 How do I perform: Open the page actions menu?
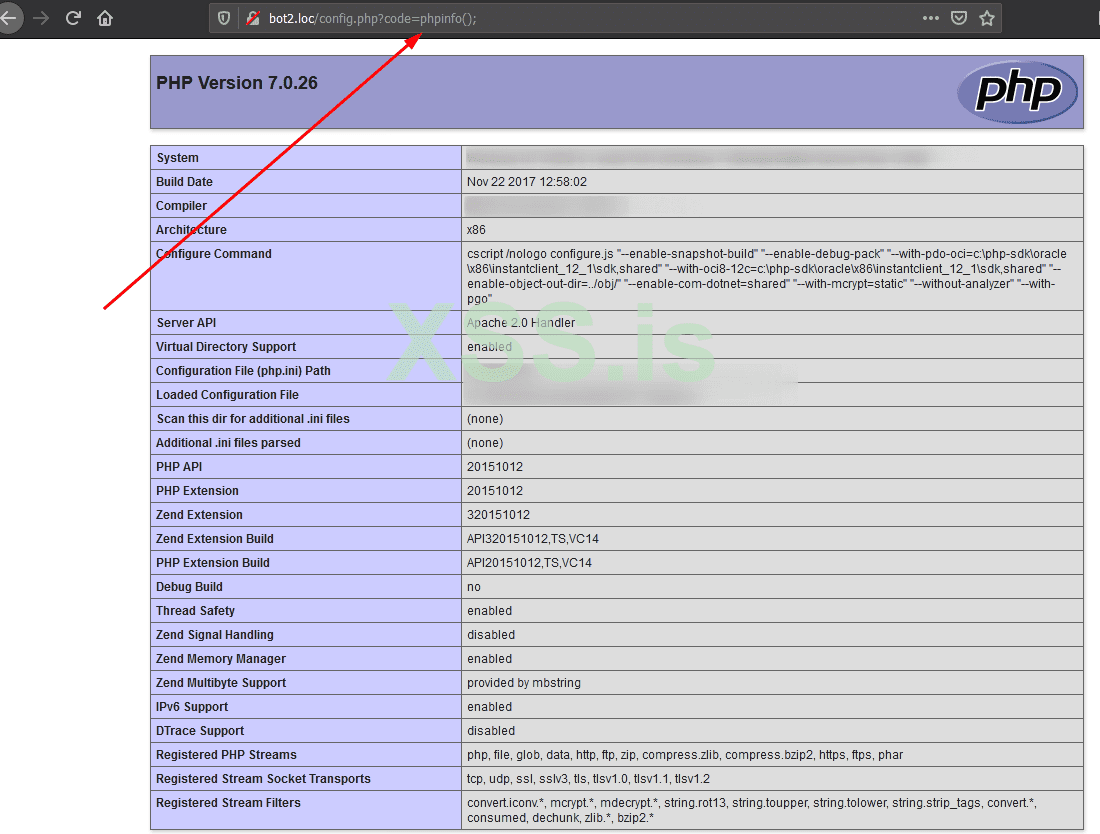click(931, 18)
